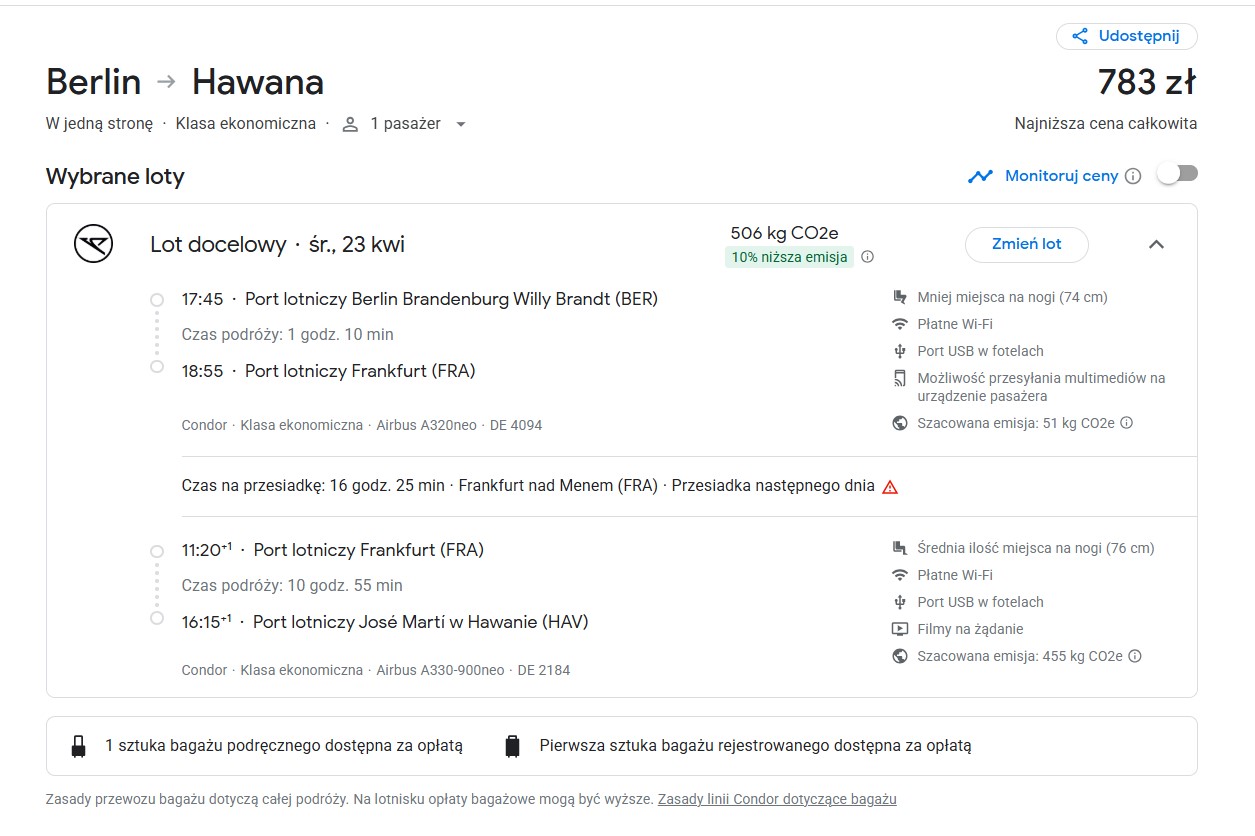This screenshot has width=1255, height=836.
Task: Open info icon next to 10% niższa emisja
Action: 867,257
